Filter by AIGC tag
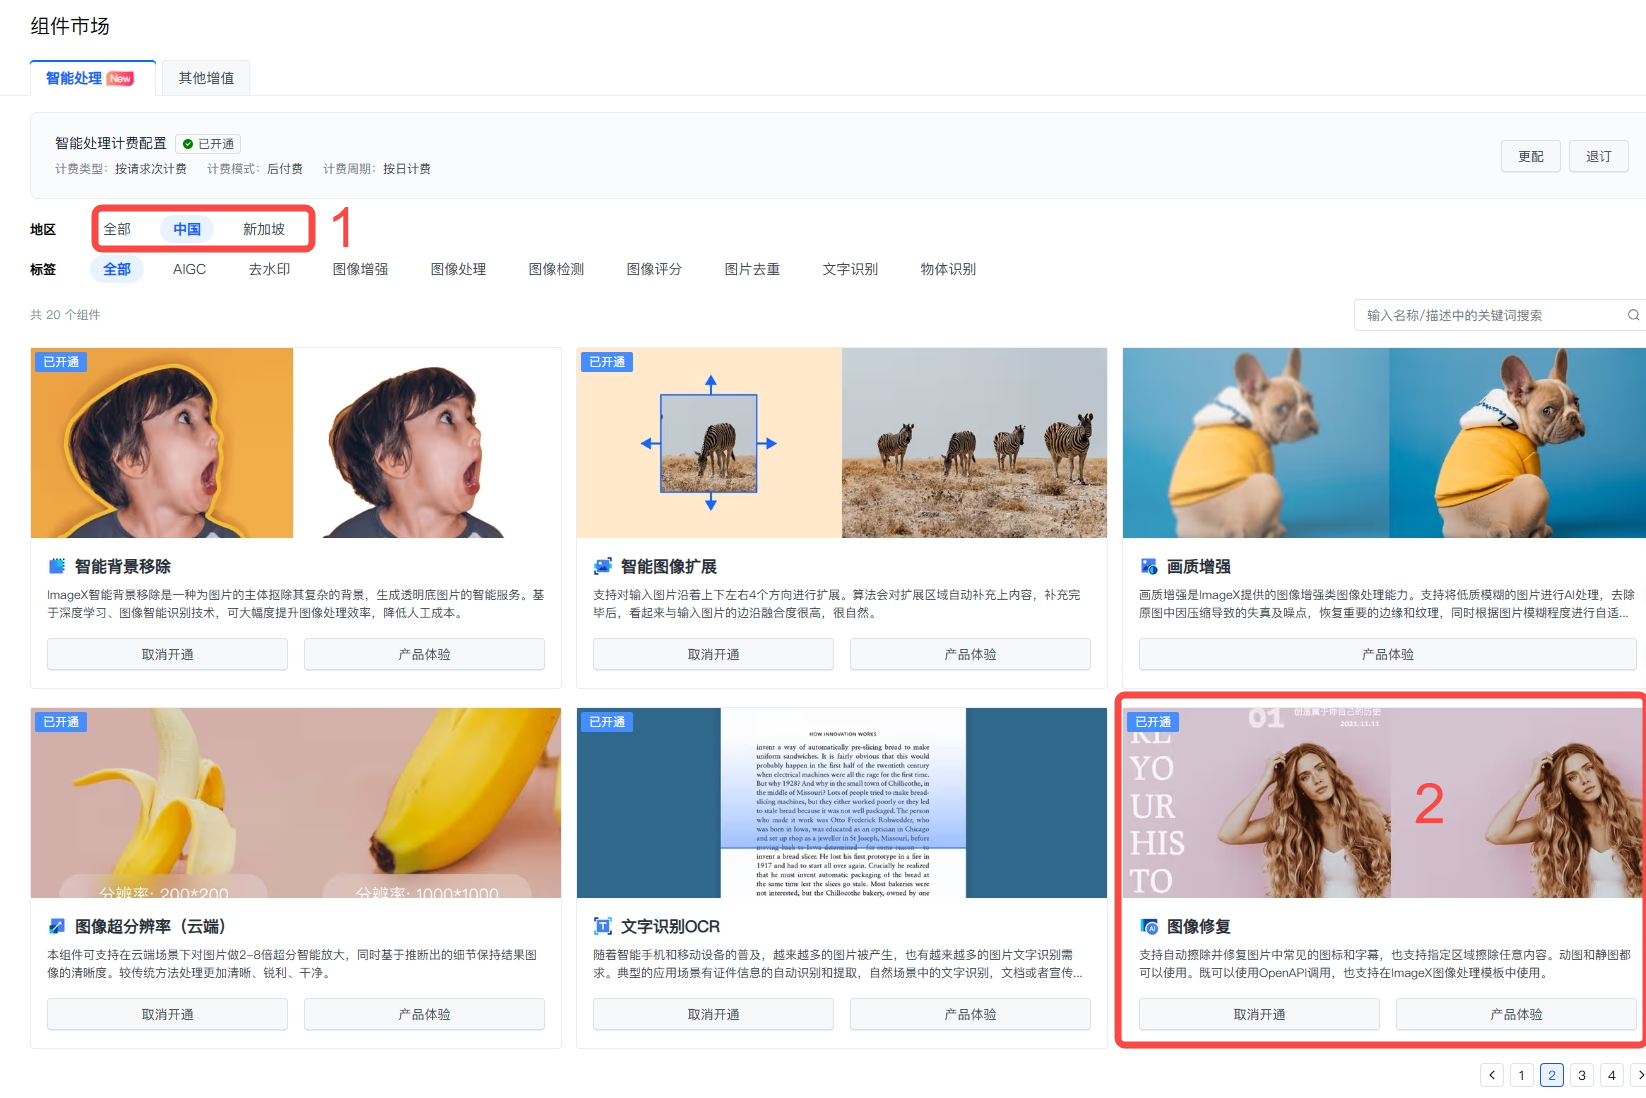 (189, 269)
